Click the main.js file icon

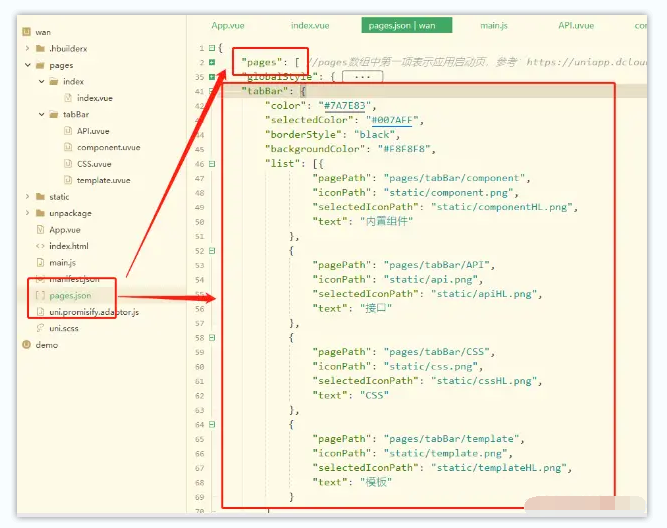tap(40, 262)
